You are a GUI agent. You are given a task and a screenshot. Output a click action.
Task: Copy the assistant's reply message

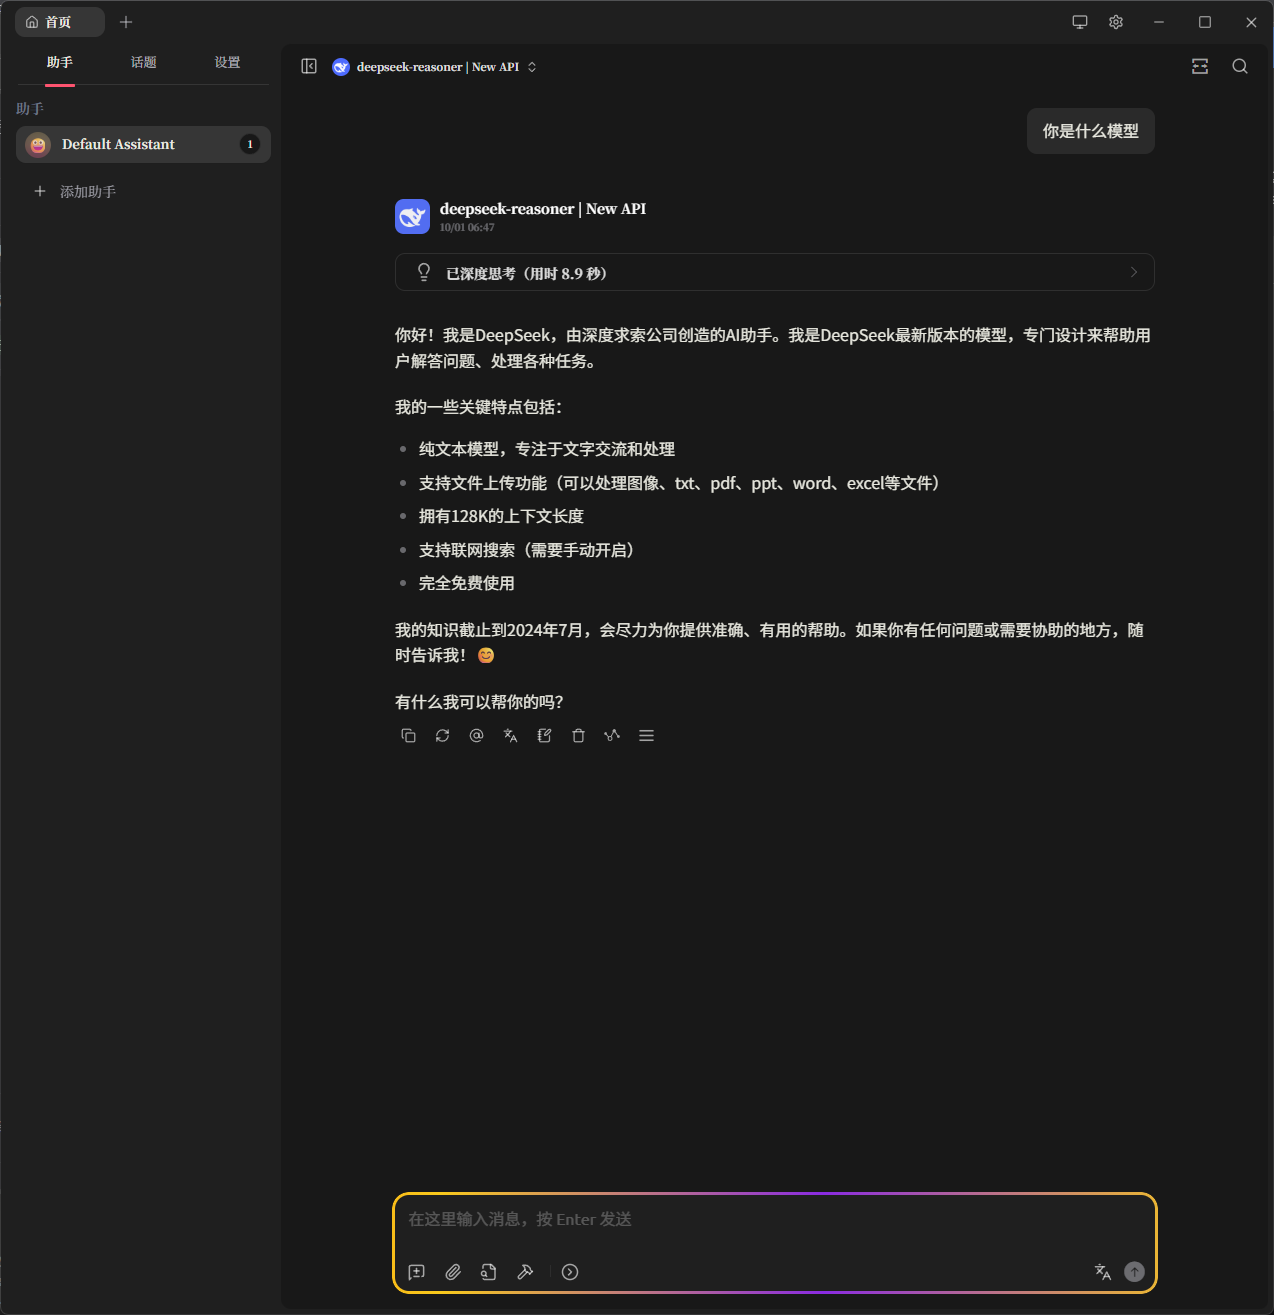click(x=408, y=736)
